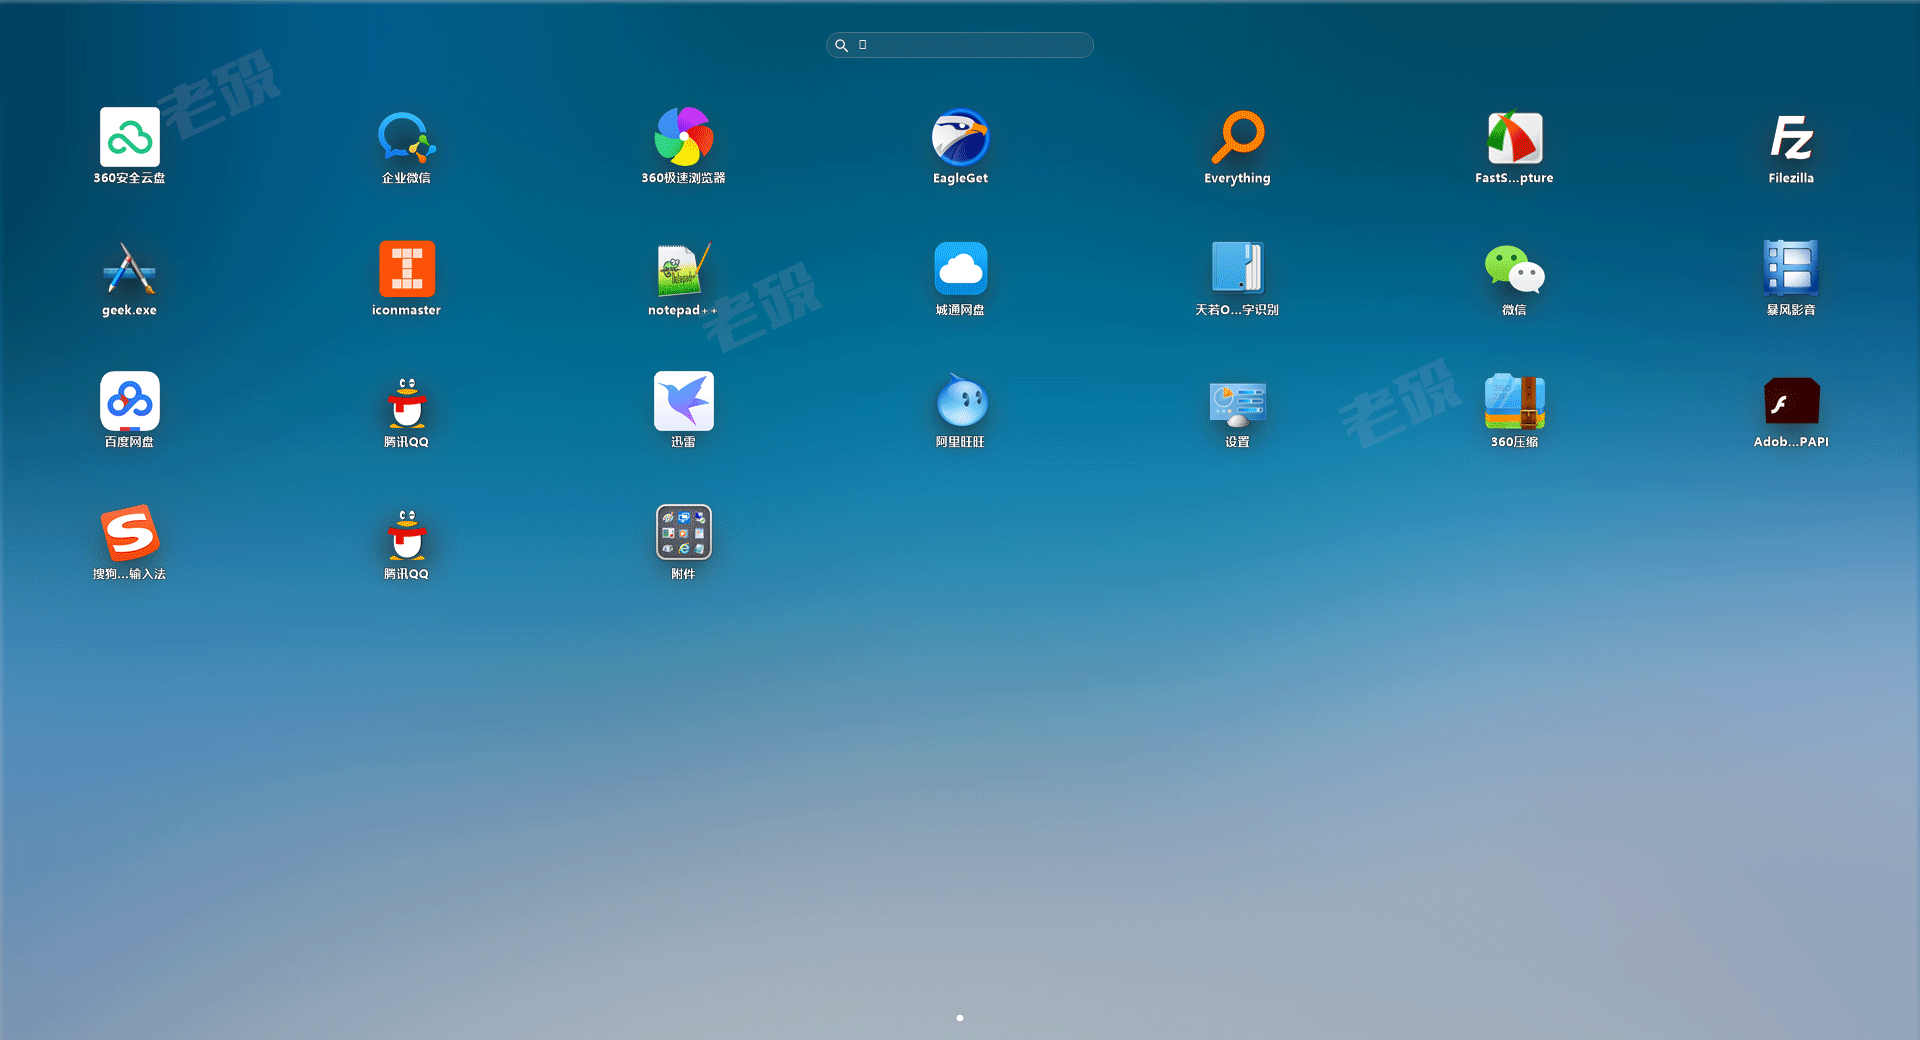Open the 360安全云盘 app
The image size is (1920, 1040).
click(130, 137)
